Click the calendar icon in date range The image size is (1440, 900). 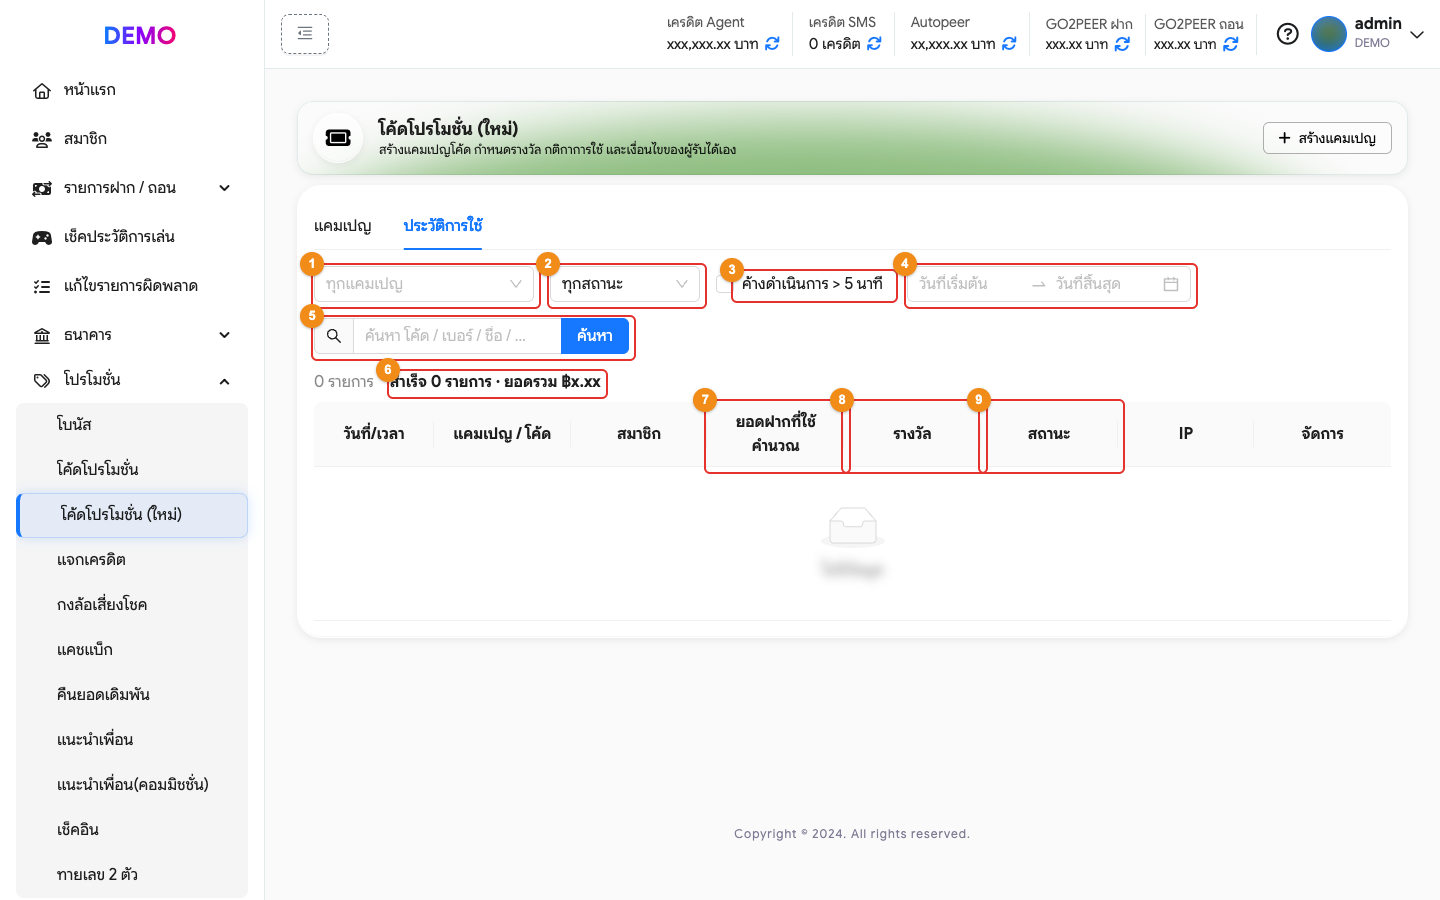click(1171, 284)
